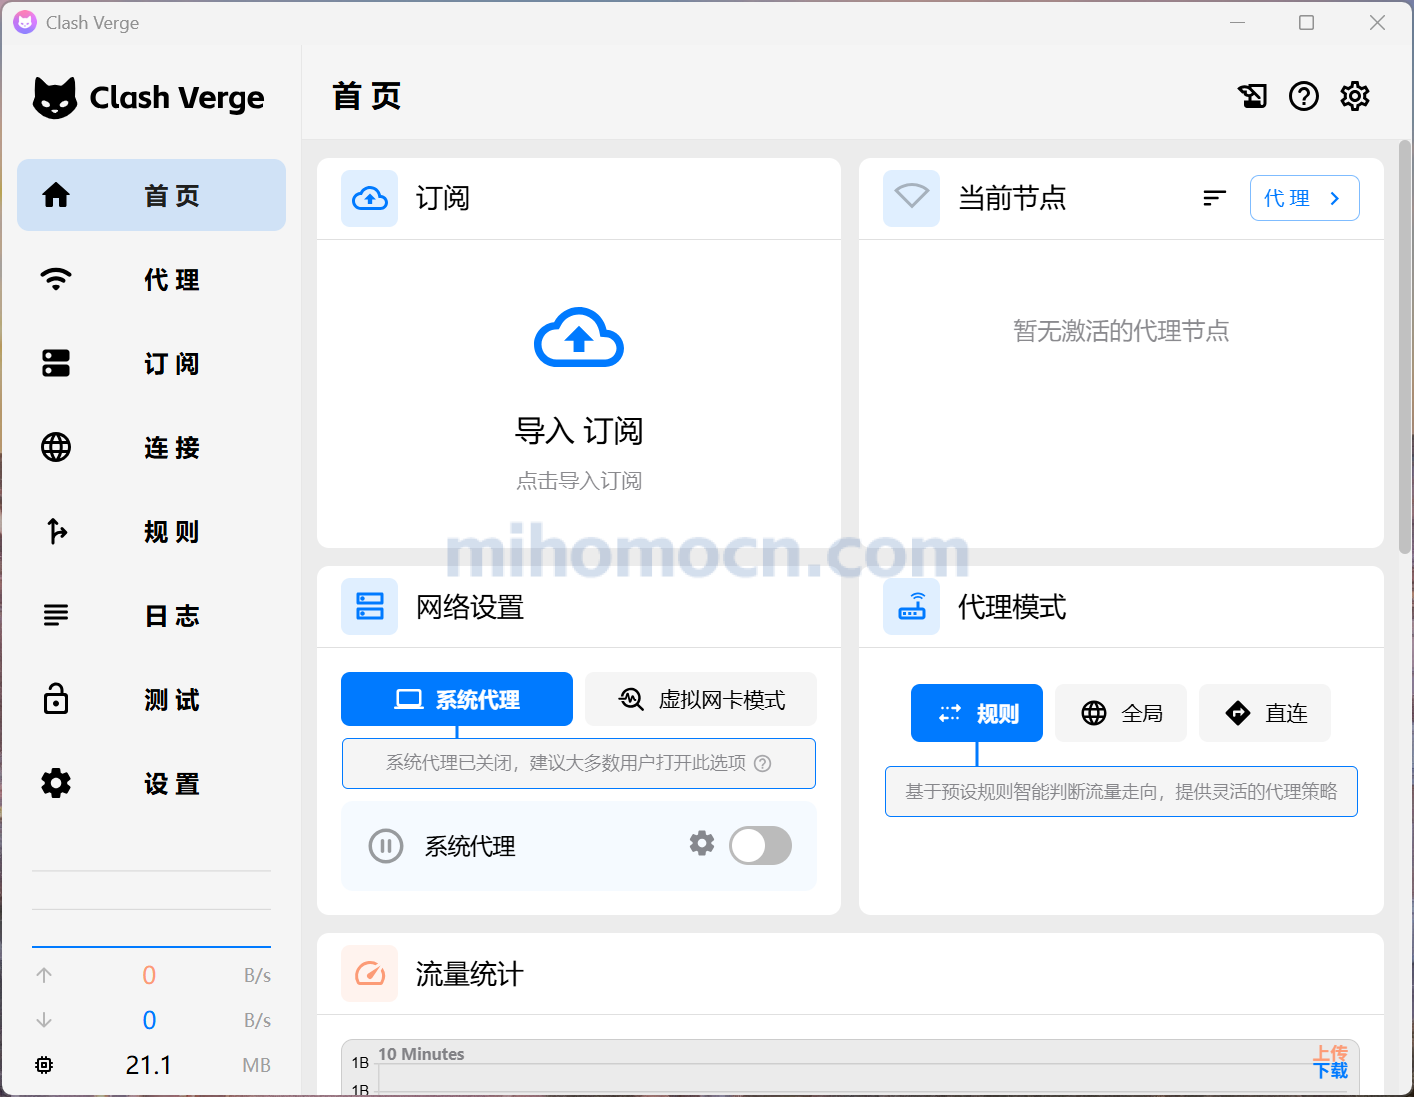Viewport: 1414px width, 1097px height.
Task: Click the 代理模式 router icon
Action: (912, 607)
